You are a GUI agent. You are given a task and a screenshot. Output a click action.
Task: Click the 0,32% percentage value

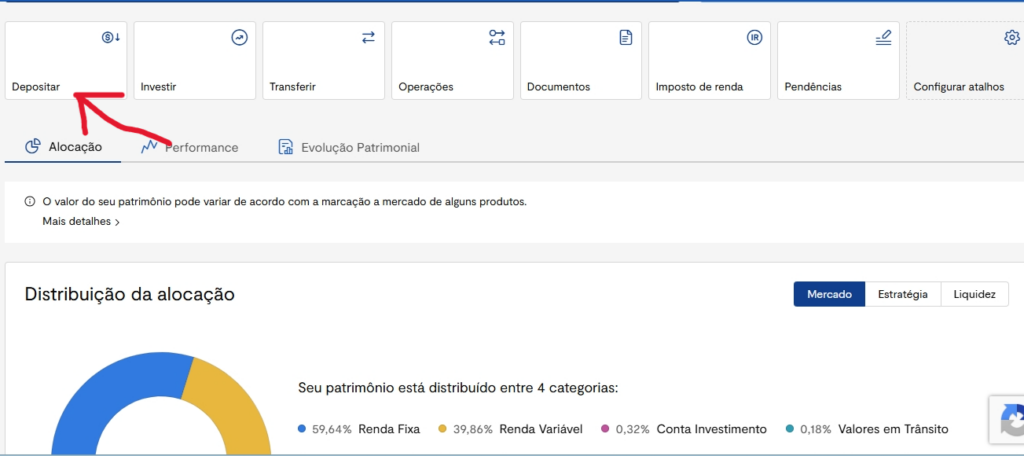[x=633, y=429]
